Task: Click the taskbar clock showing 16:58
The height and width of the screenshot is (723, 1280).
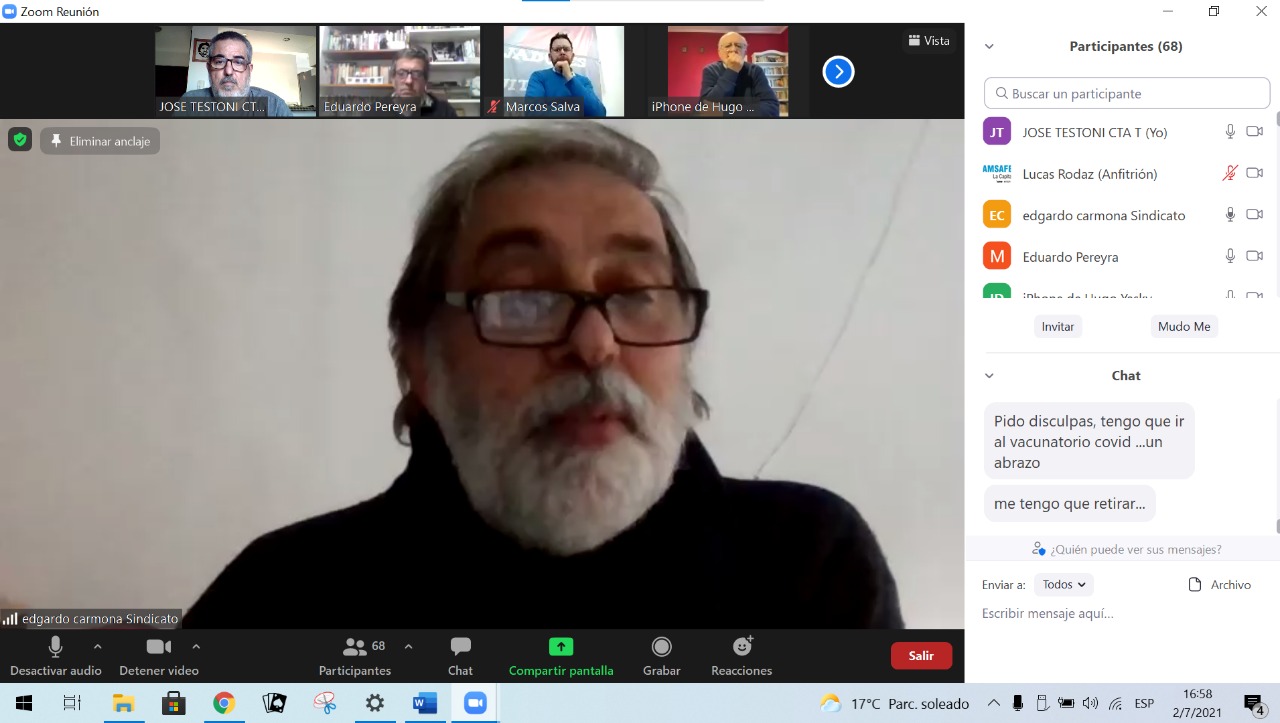Action: coord(1198,703)
